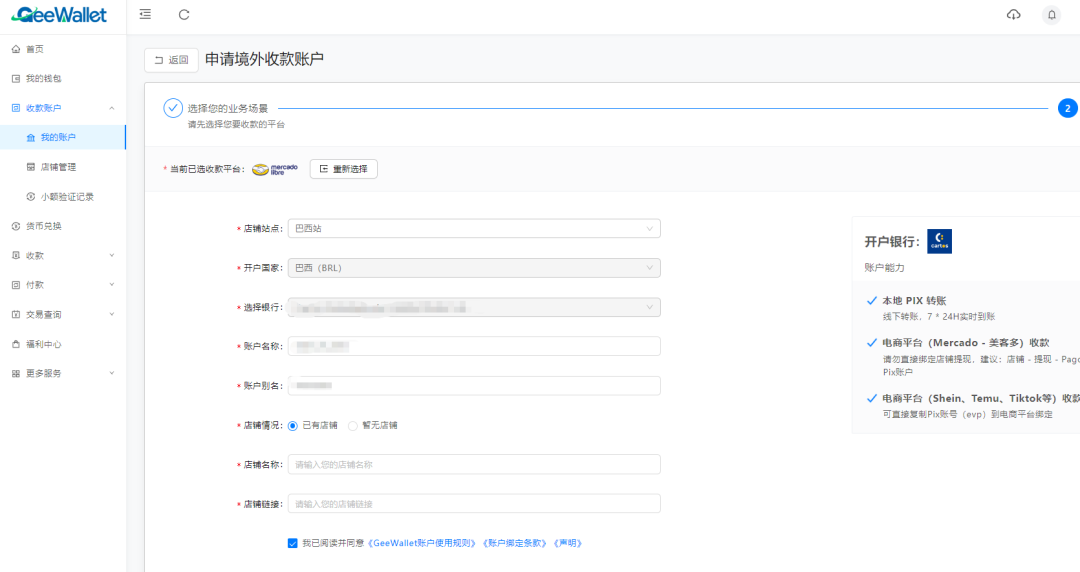The height and width of the screenshot is (572, 1080).
Task: Open the 《声明》 link
Action: (x=568, y=543)
